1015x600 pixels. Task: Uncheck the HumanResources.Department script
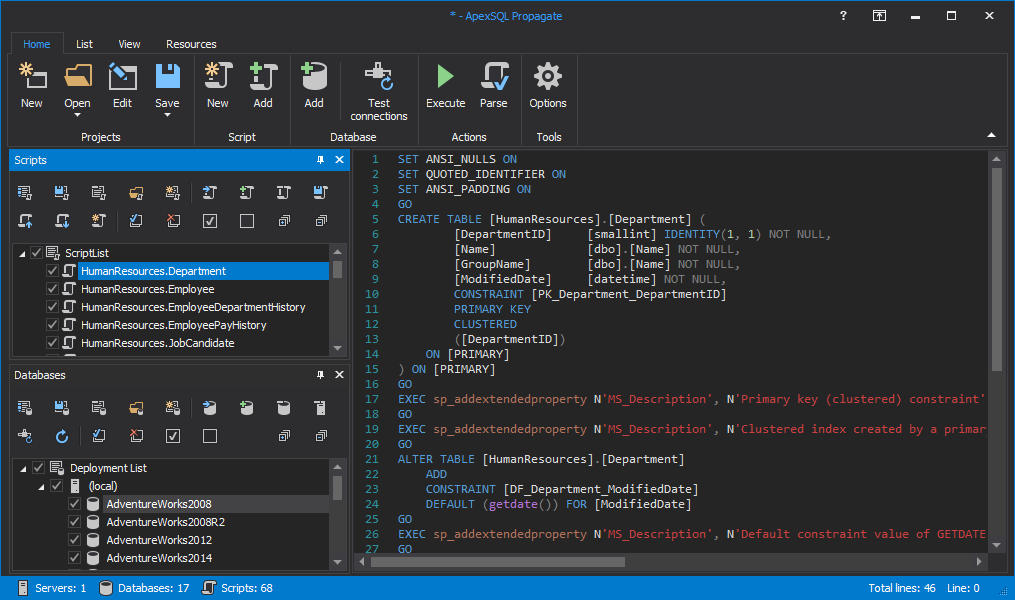coord(52,271)
